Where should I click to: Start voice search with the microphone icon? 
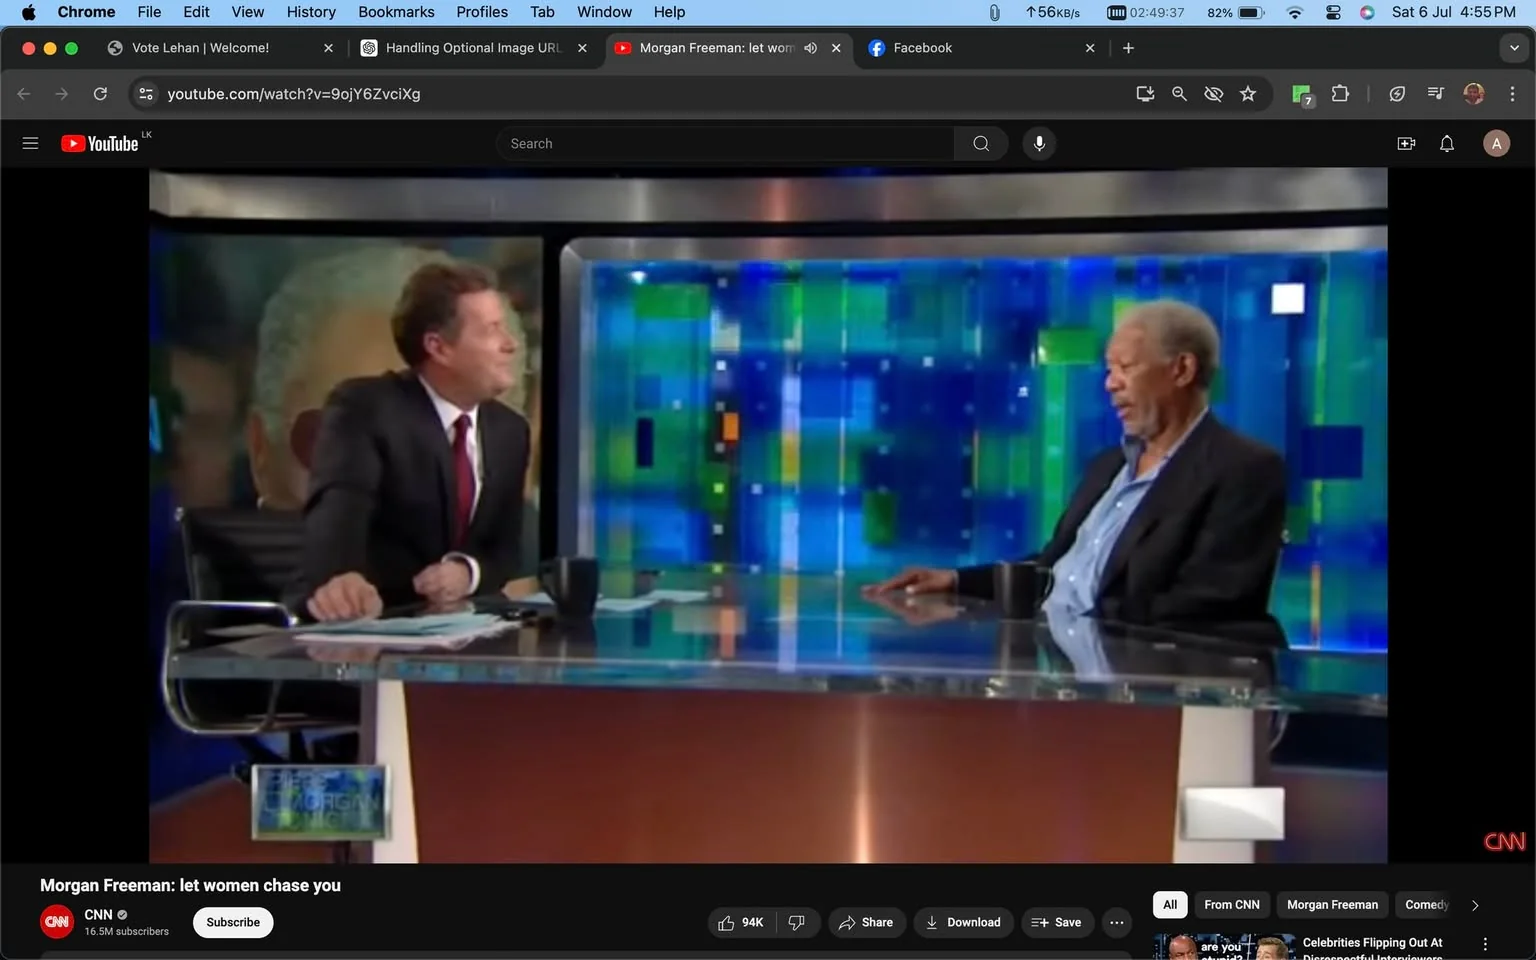click(1039, 143)
